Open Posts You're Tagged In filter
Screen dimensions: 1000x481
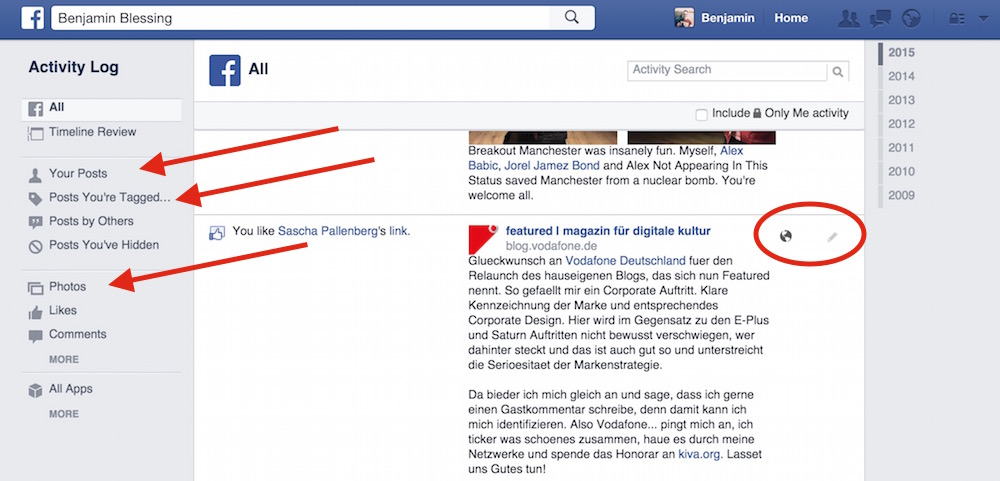[110, 198]
